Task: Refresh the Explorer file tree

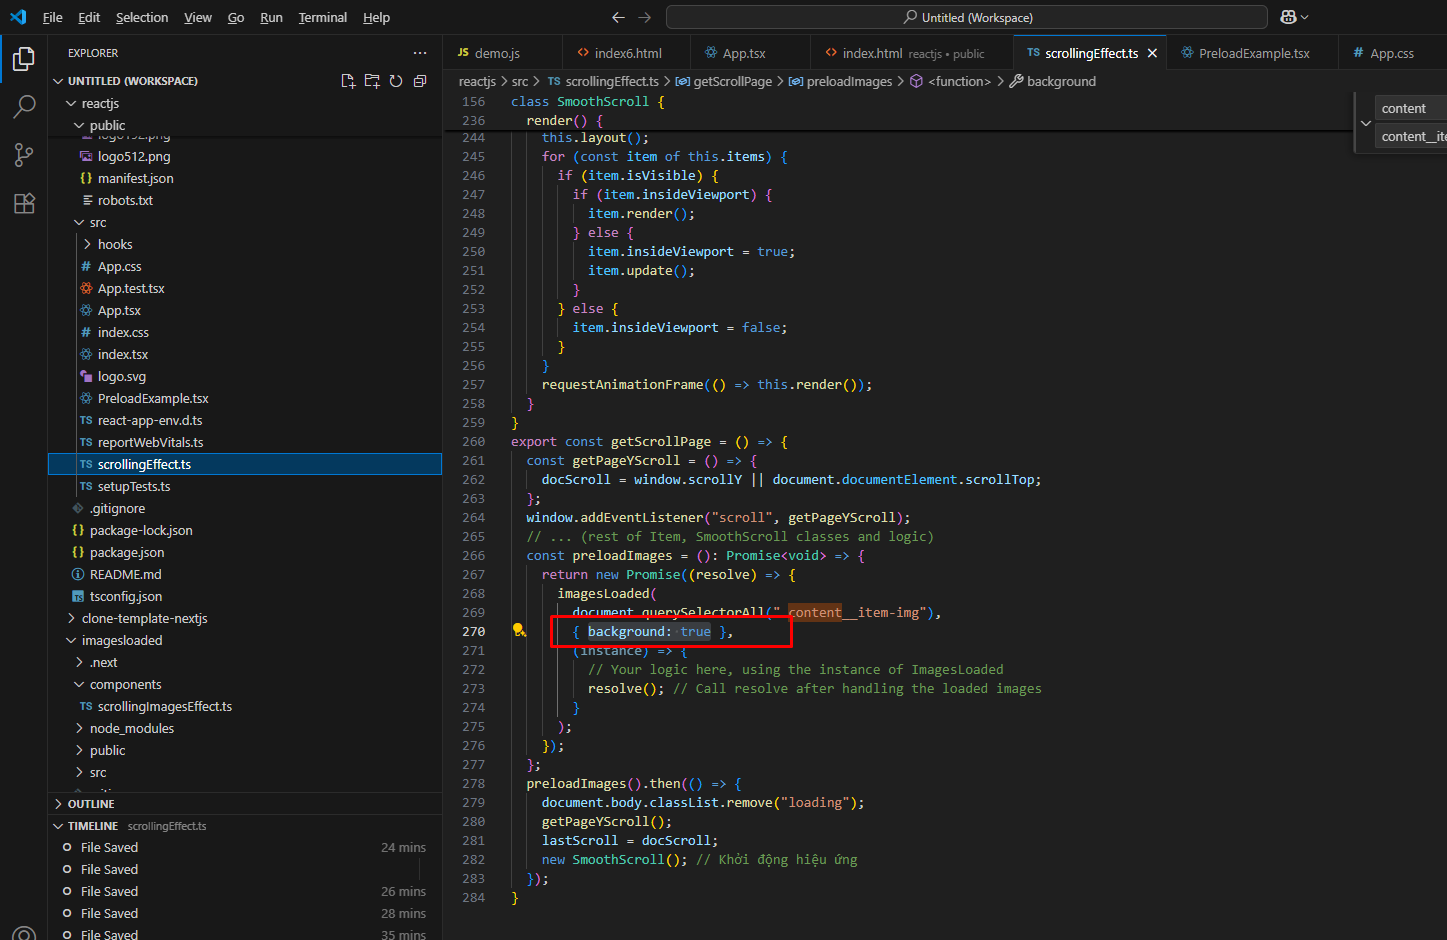Action: coord(396,81)
